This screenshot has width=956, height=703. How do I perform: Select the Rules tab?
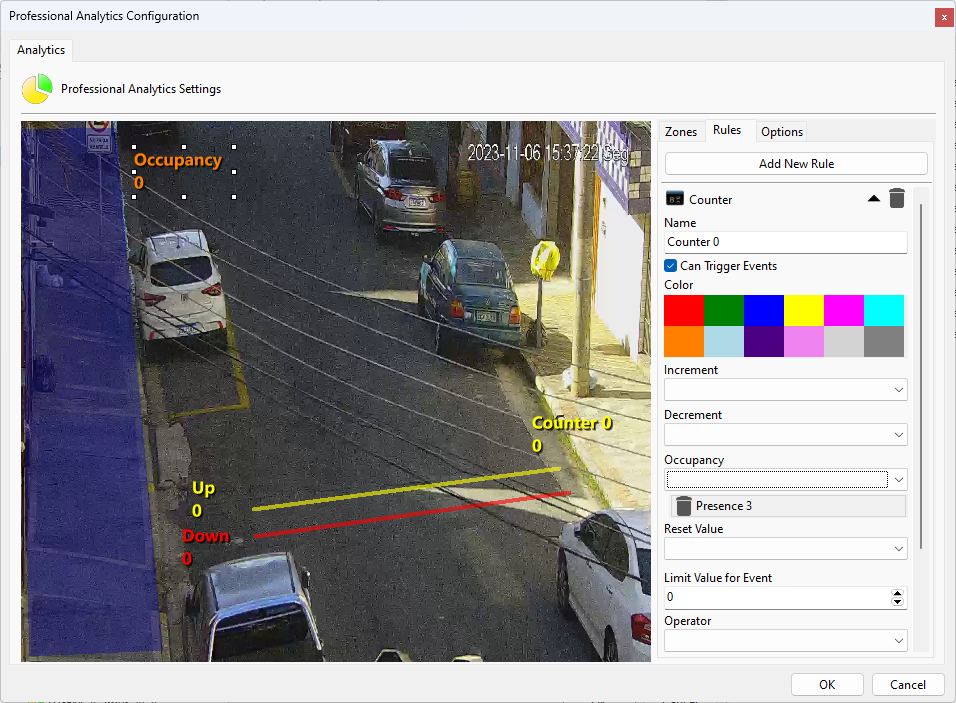727,130
